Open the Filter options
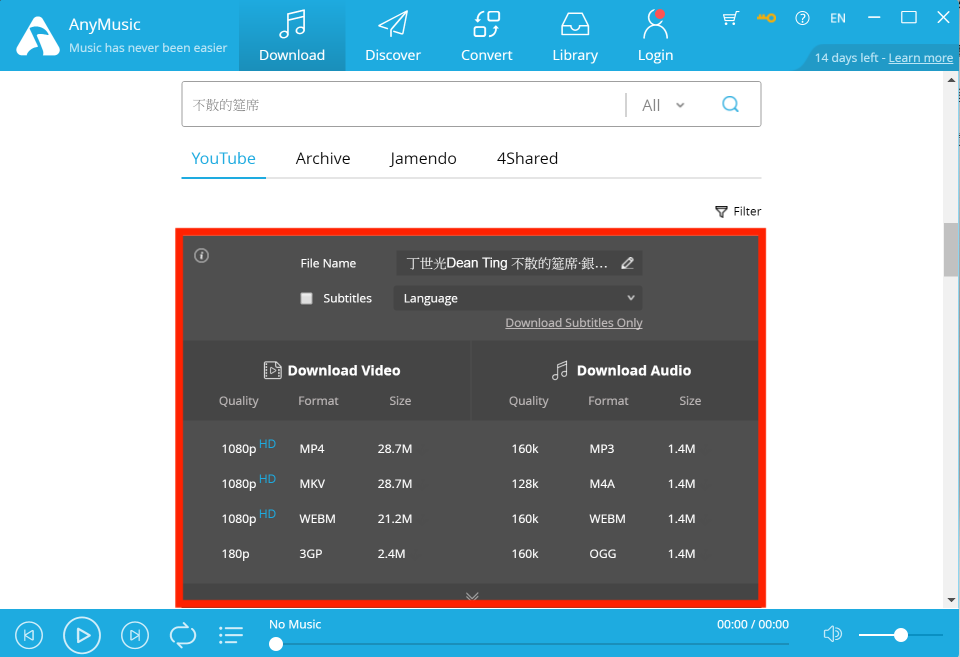Image resolution: width=960 pixels, height=657 pixels. (x=738, y=211)
